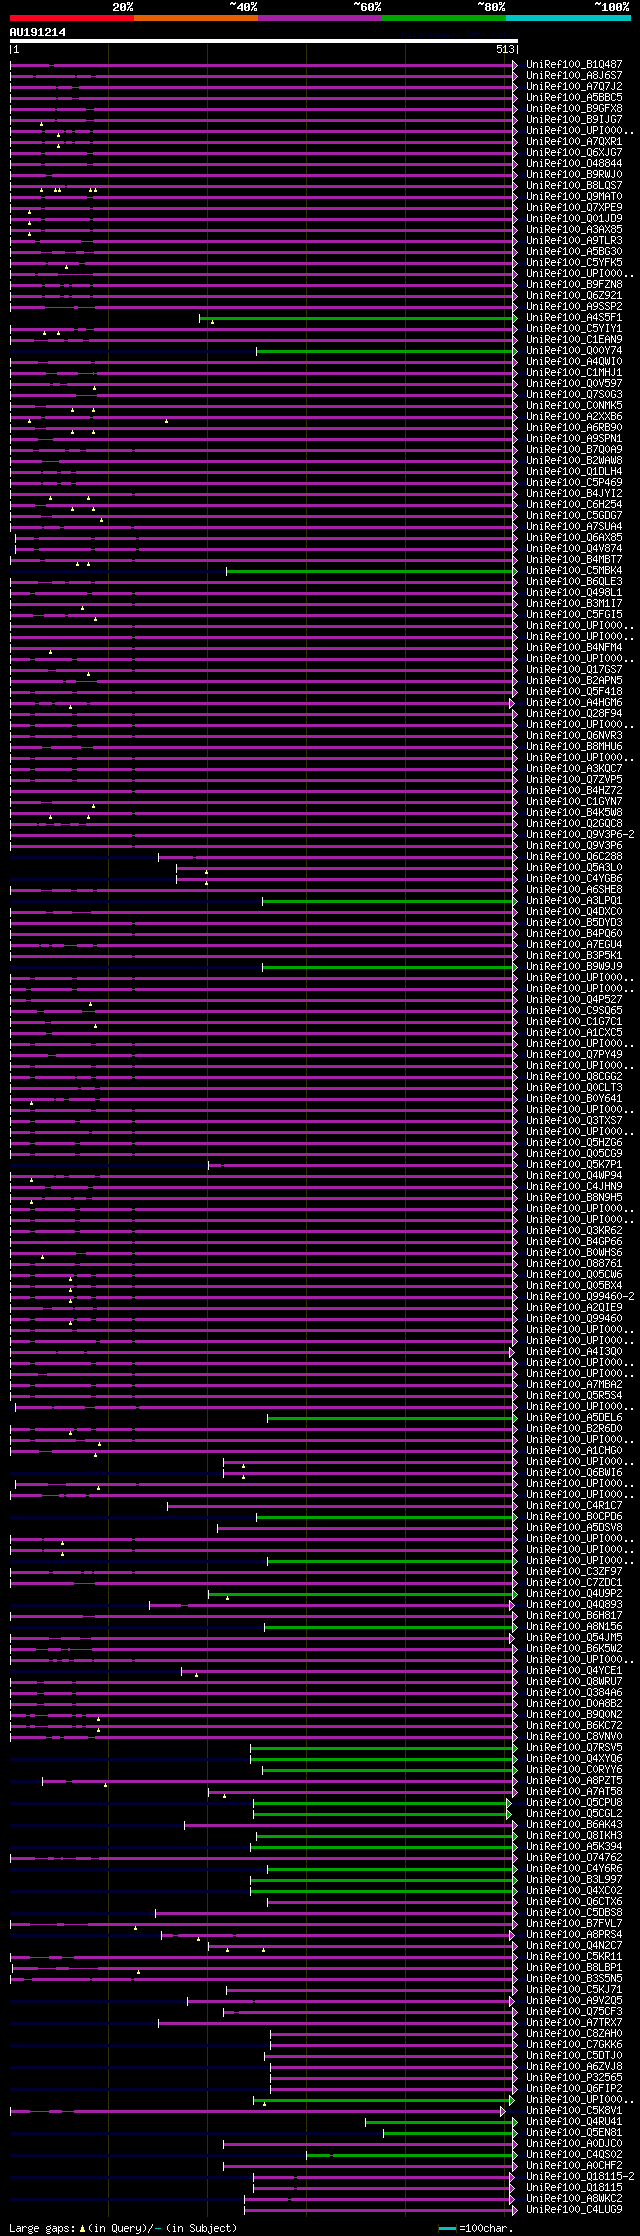The image size is (640, 2236).
Task: Select the UniRef100_C8ZAH0 label
Action: click(x=574, y=2033)
